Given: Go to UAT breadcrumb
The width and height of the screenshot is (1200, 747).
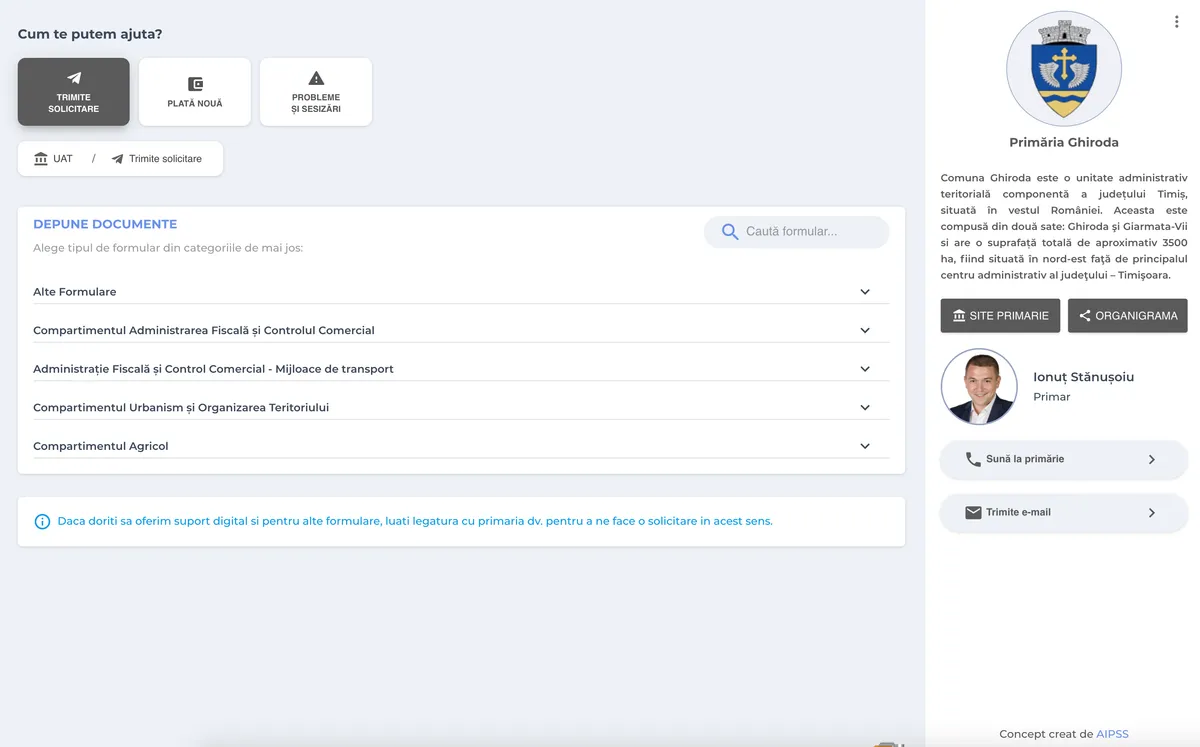Looking at the screenshot, I should [53, 159].
